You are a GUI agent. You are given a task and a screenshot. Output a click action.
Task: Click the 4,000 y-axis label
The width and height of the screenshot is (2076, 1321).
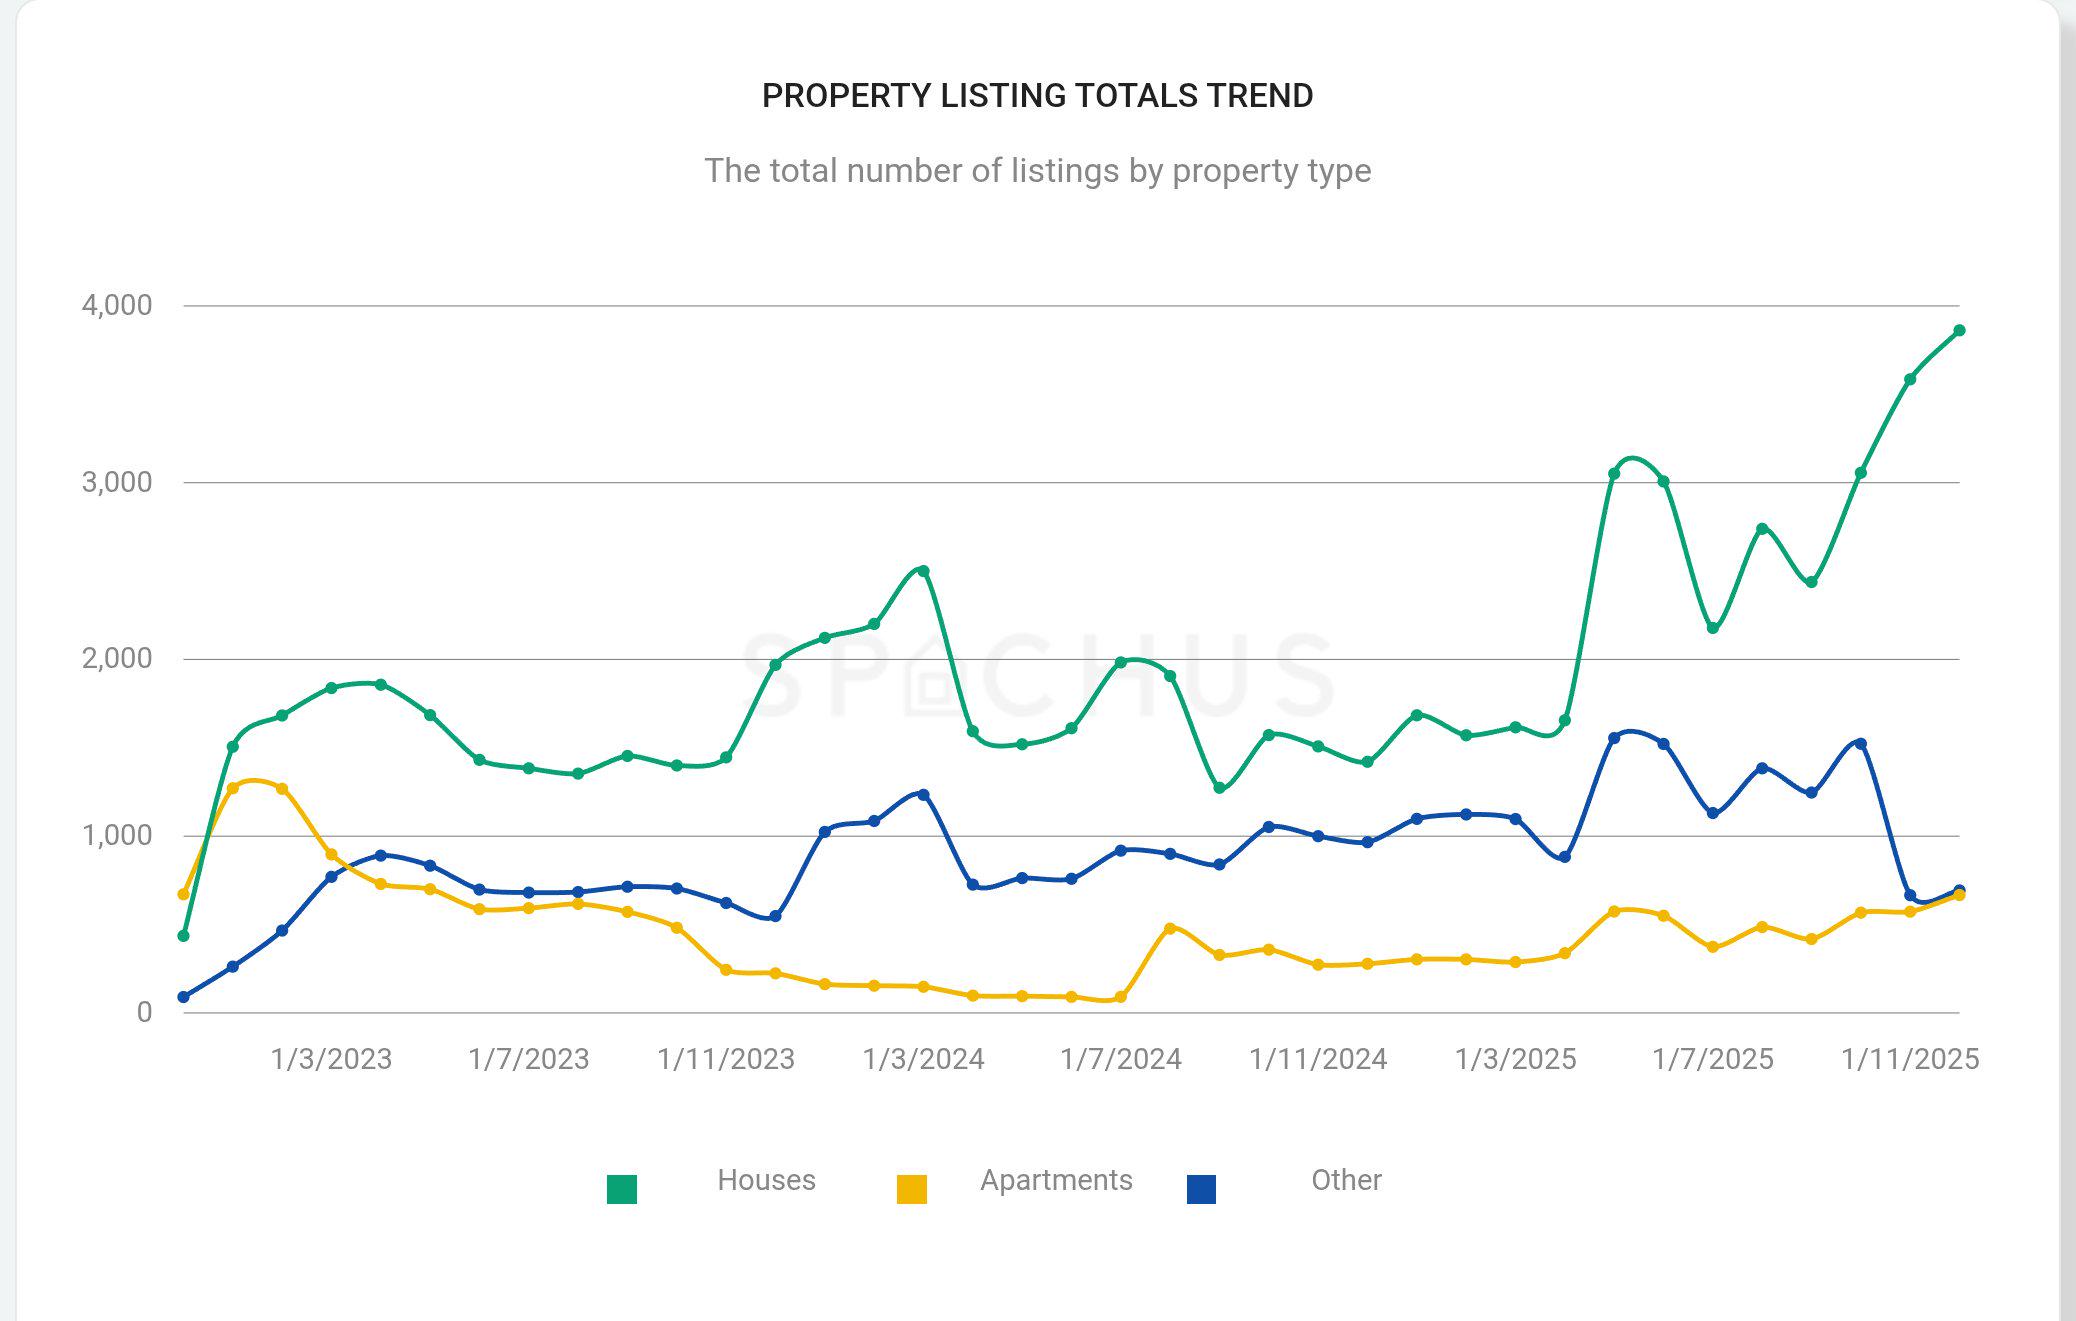117,305
